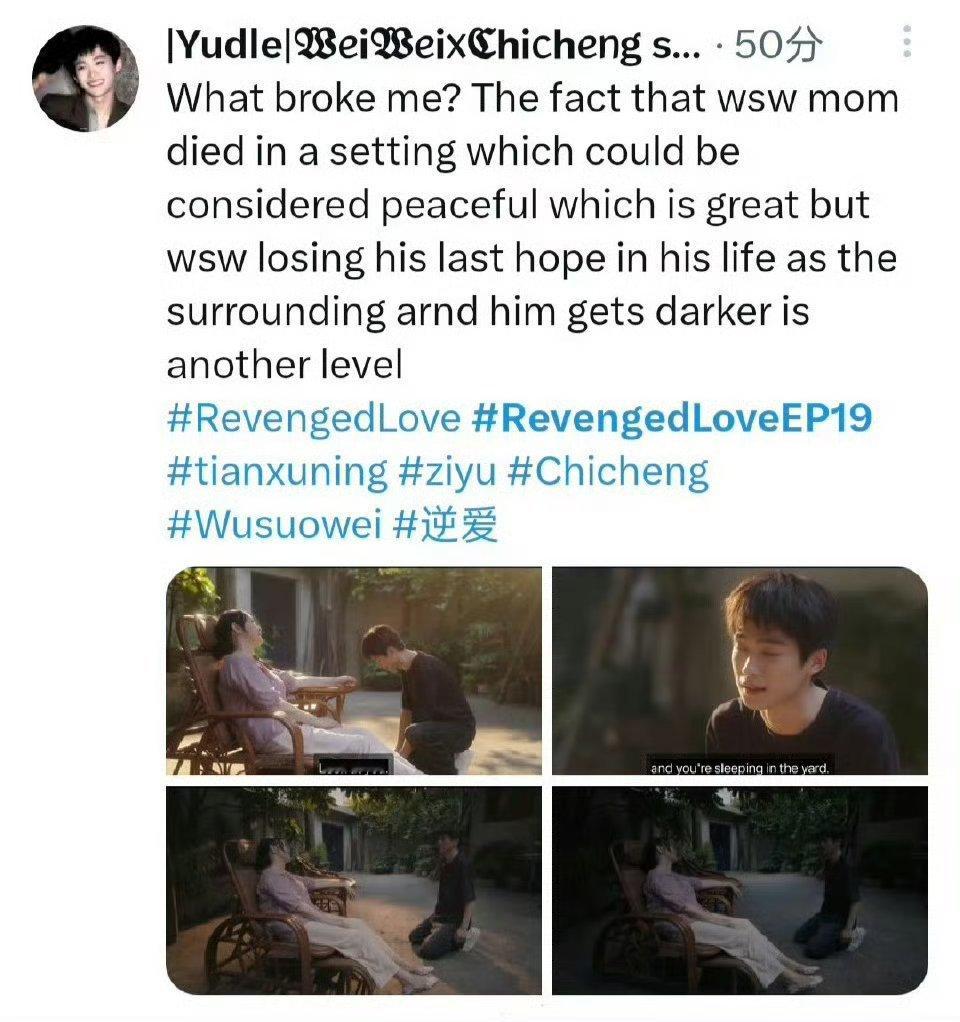Open the #Wusuowei hashtag
The image size is (960, 1022).
click(274, 524)
